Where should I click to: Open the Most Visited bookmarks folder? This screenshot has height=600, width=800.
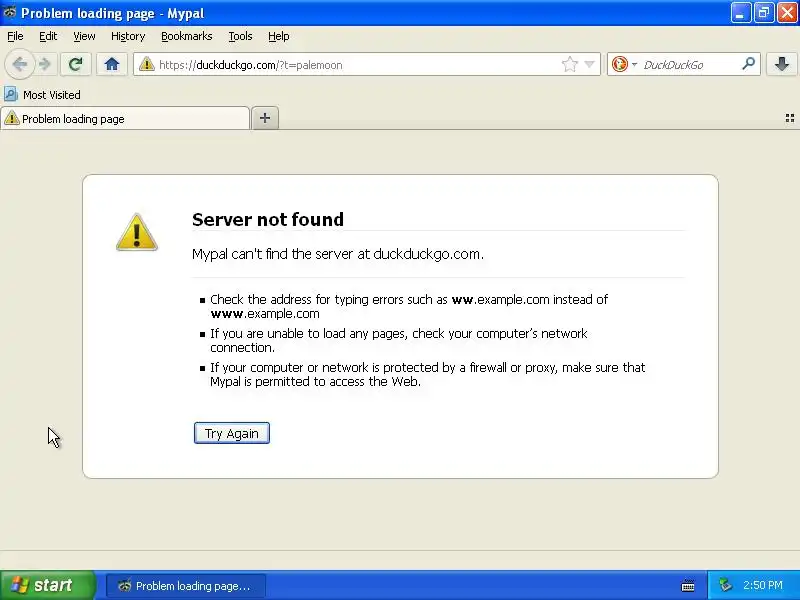[42, 95]
